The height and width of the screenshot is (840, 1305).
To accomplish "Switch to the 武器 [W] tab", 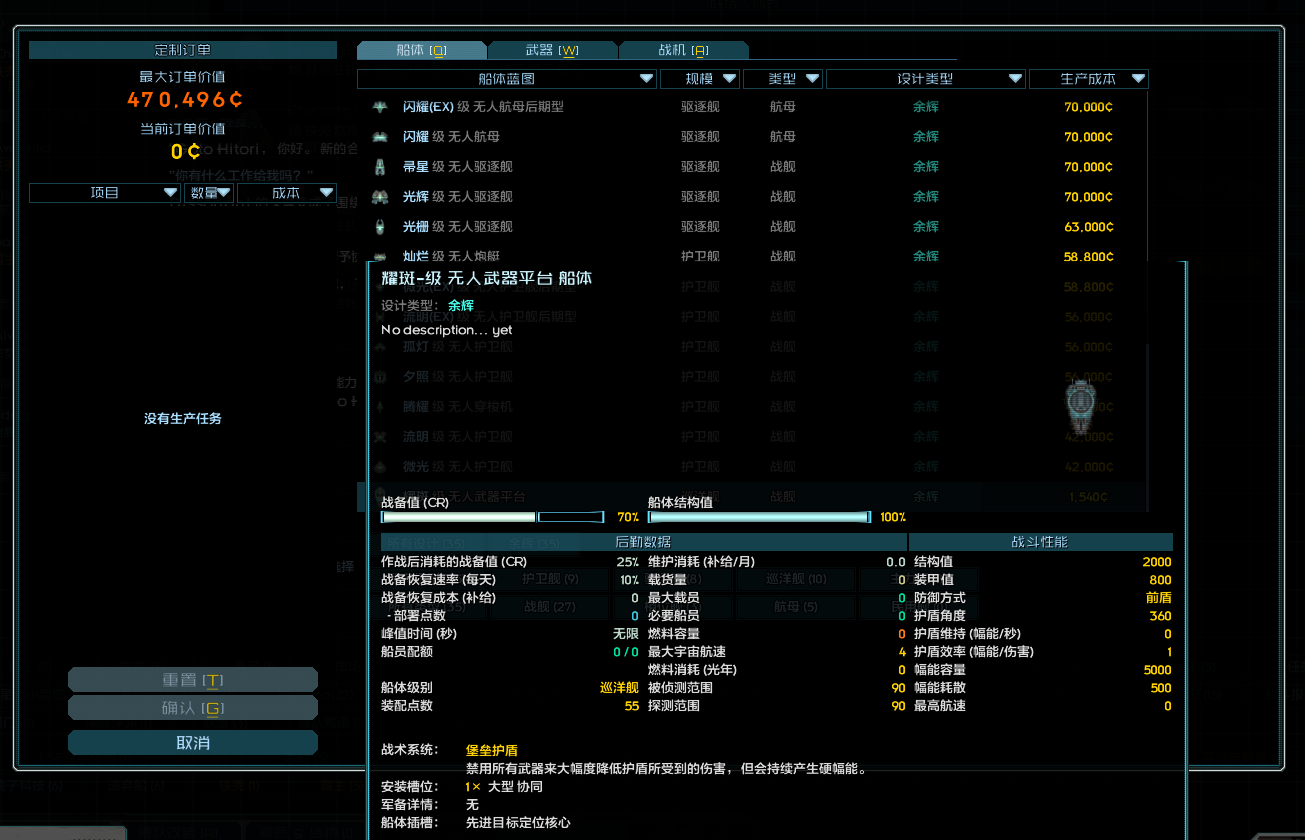I will pyautogui.click(x=552, y=51).
